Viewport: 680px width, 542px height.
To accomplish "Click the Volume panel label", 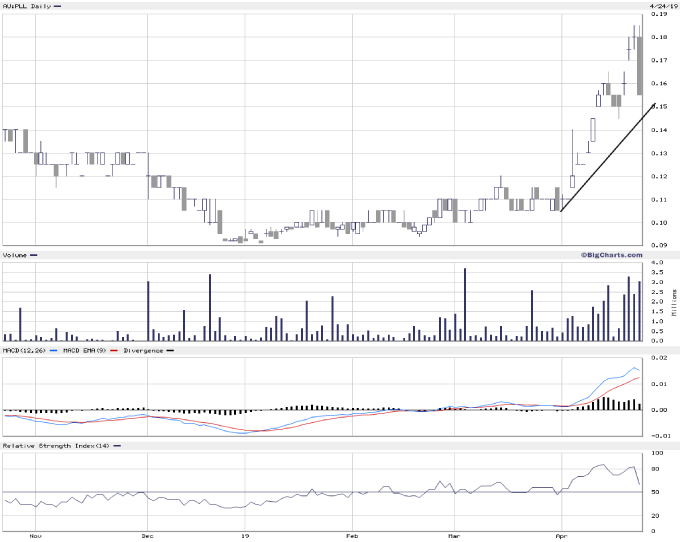I will pos(16,256).
